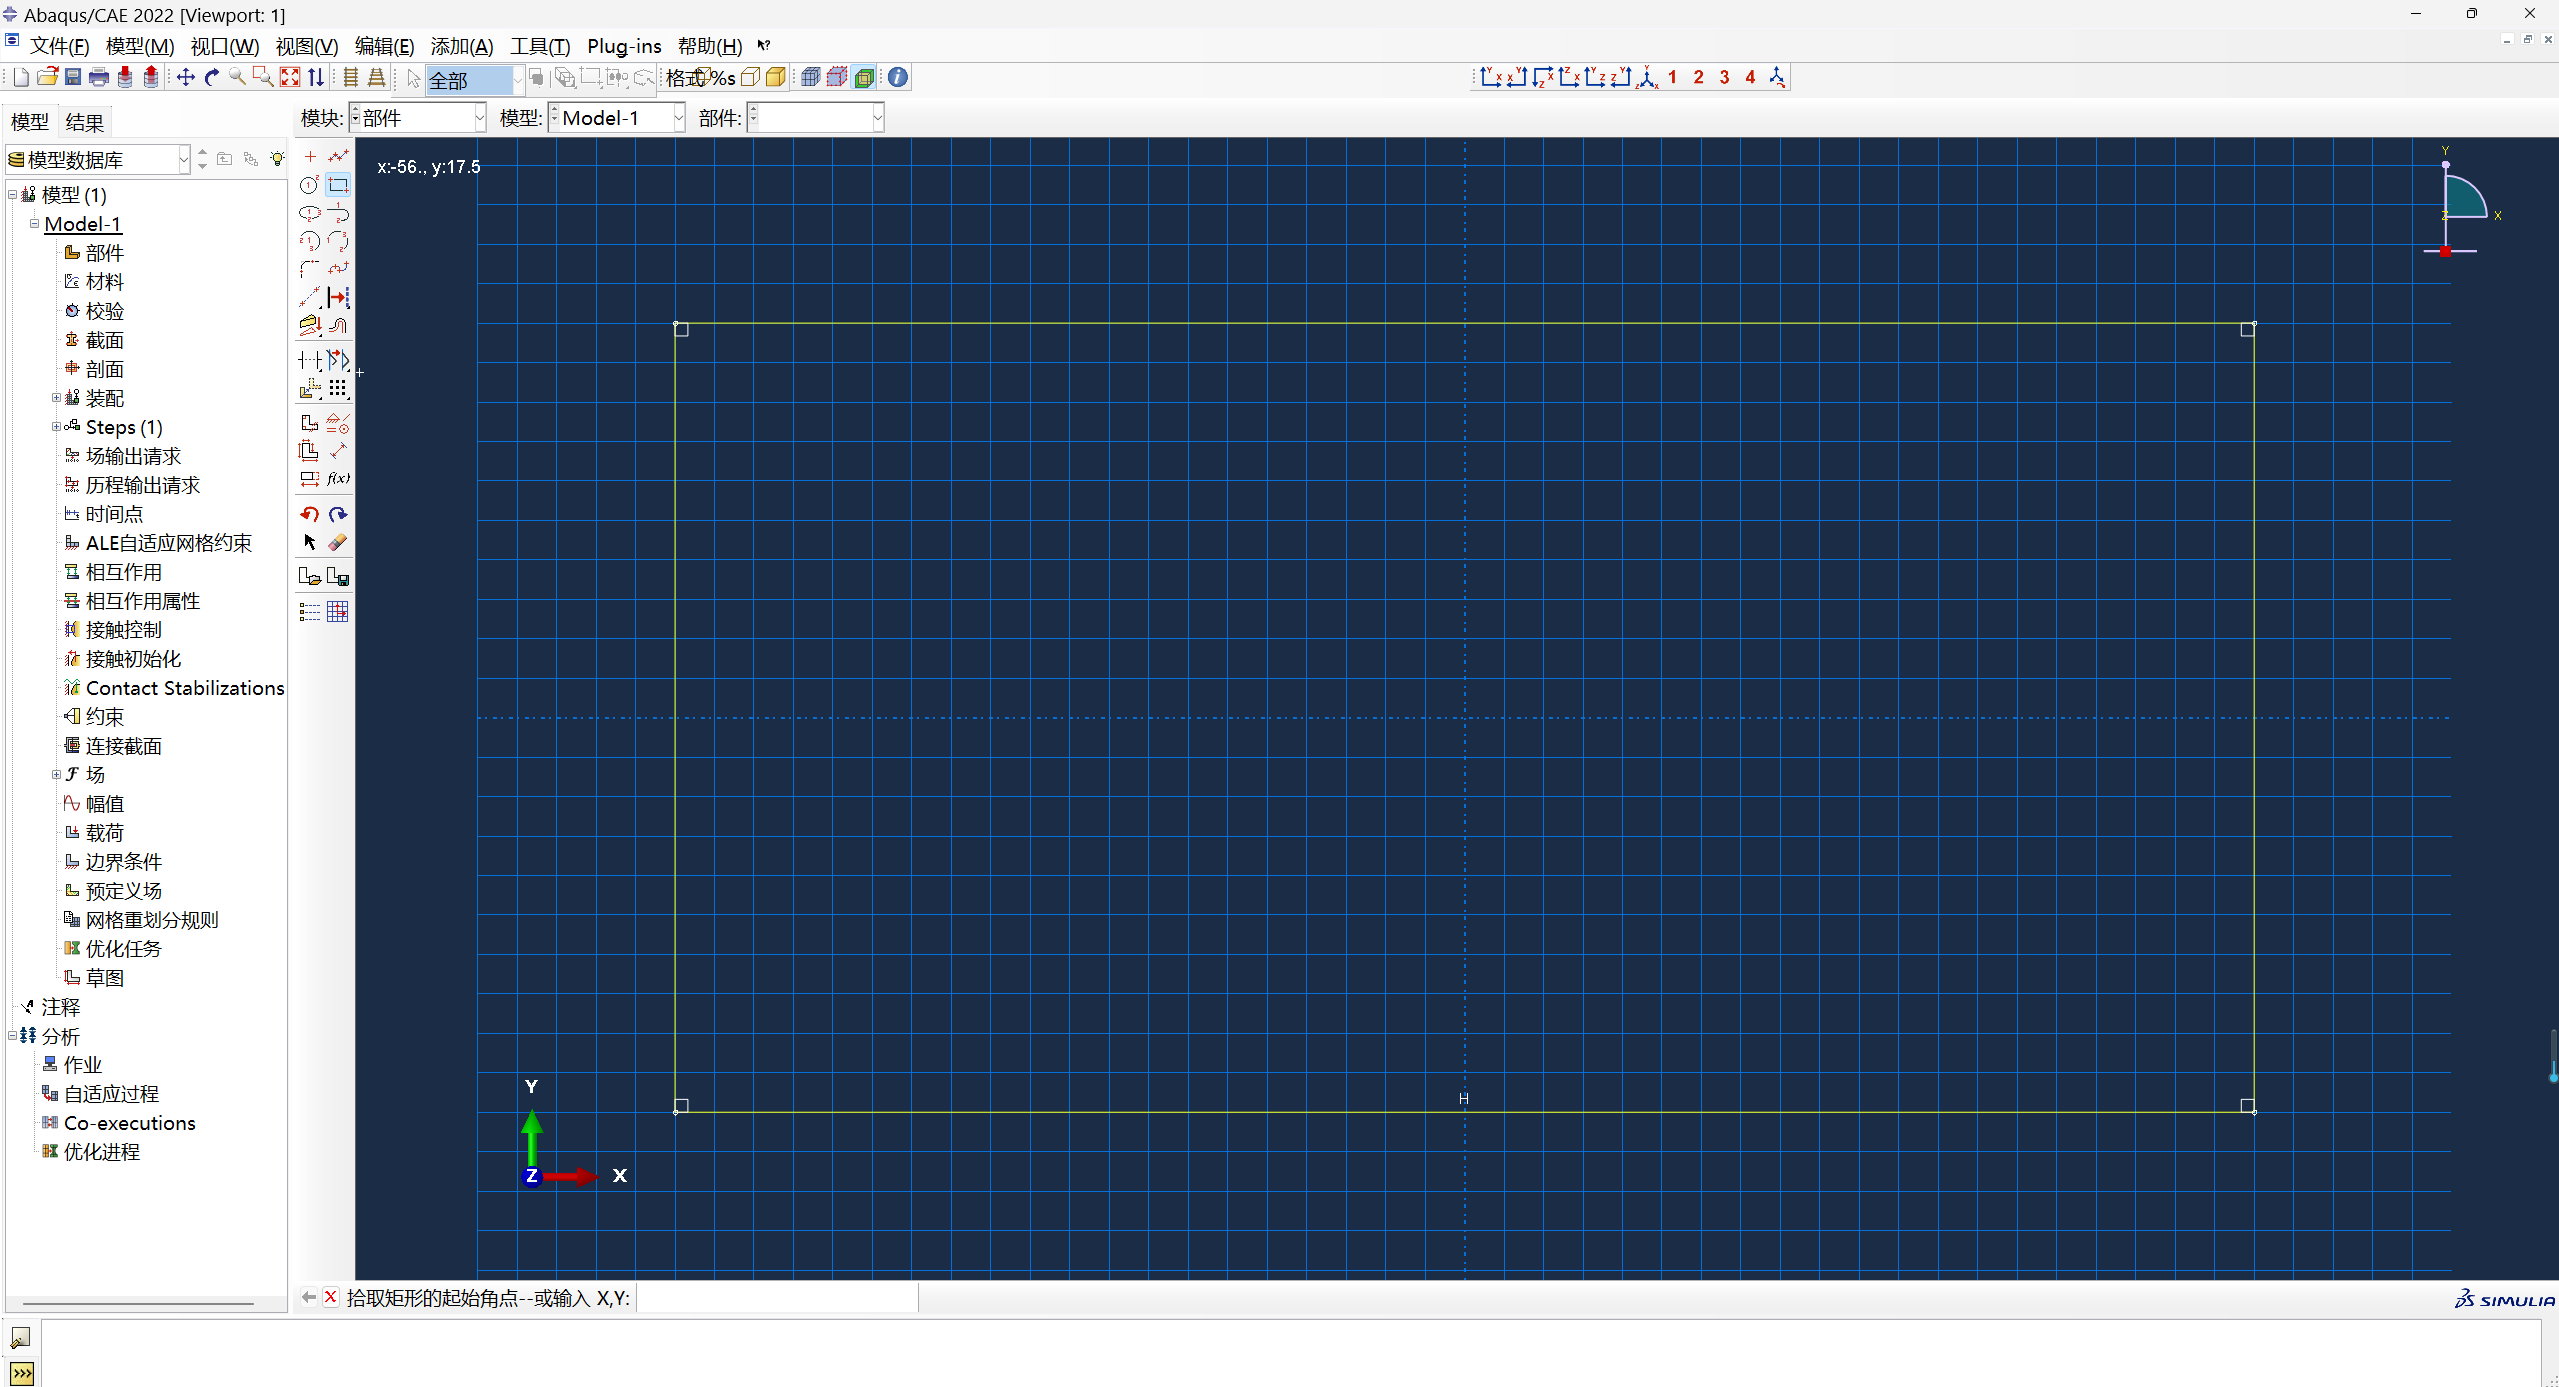Select the 材料 tree item
The image size is (2559, 1387).
pos(104,282)
